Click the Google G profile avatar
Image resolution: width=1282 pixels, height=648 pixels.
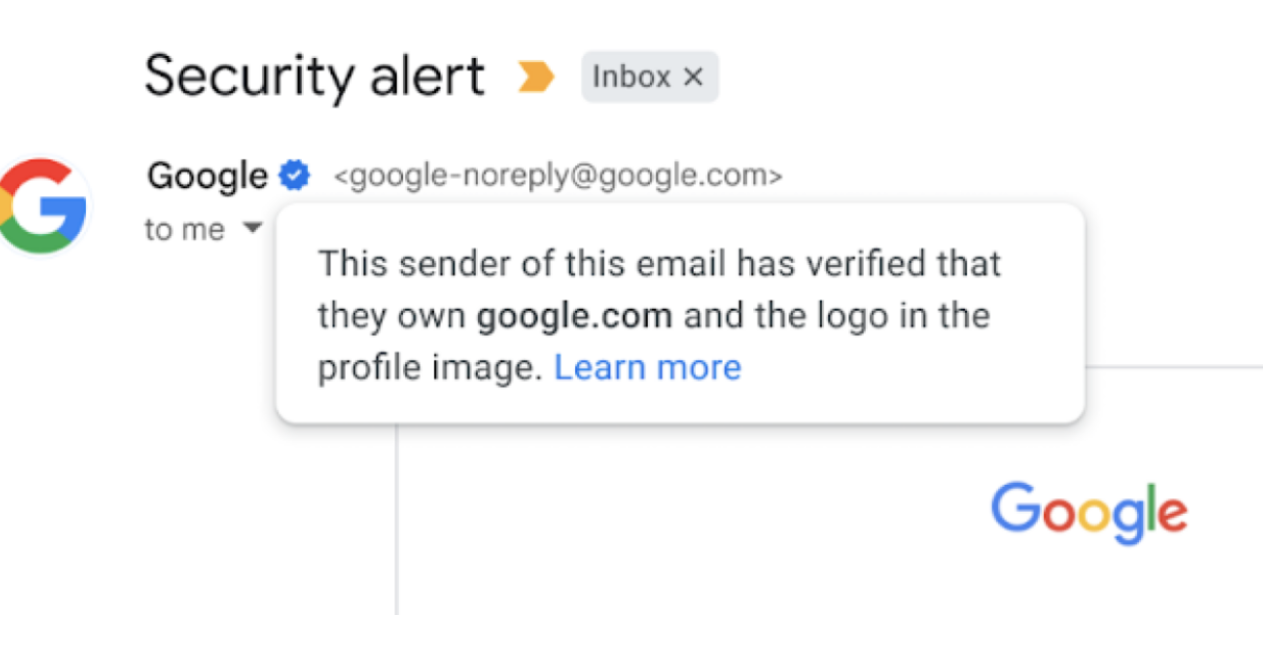(43, 205)
